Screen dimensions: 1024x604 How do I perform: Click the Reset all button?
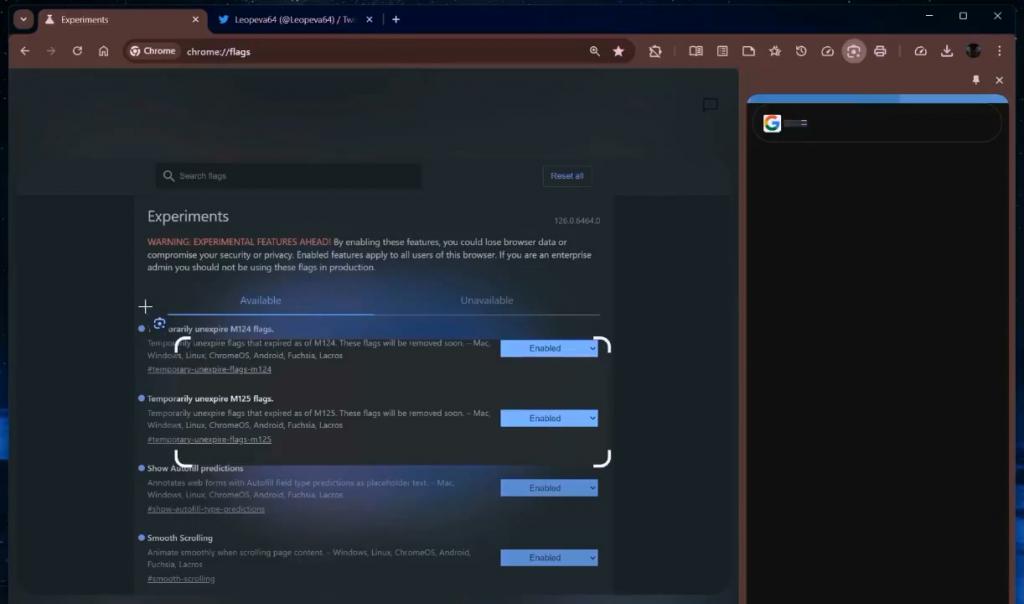[567, 176]
